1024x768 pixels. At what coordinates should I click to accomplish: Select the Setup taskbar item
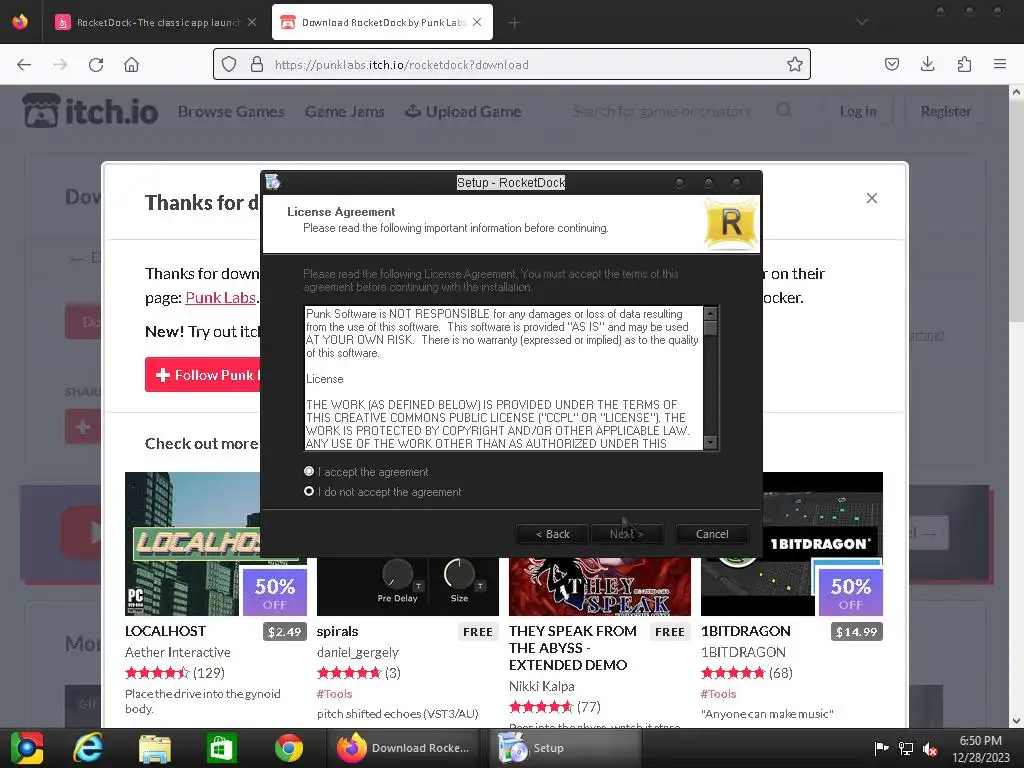tap(566, 748)
